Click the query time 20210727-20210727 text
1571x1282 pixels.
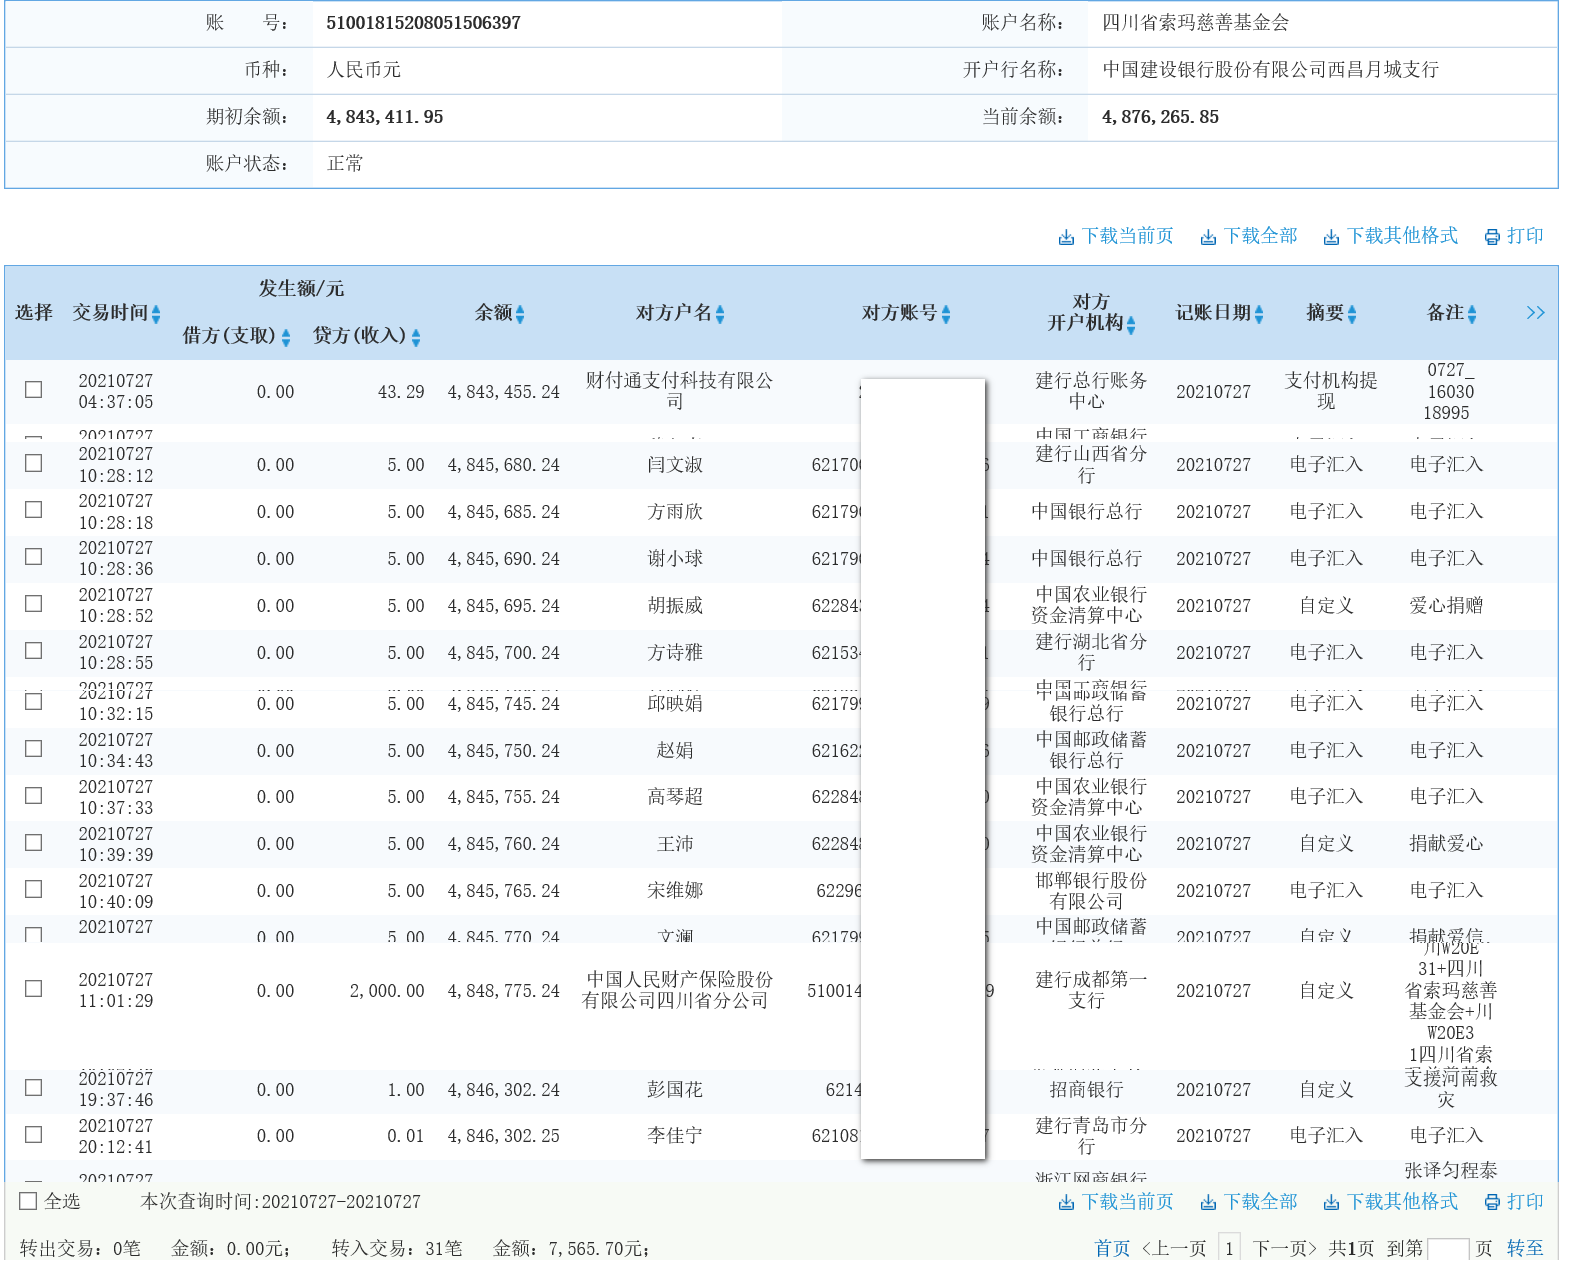[341, 1202]
